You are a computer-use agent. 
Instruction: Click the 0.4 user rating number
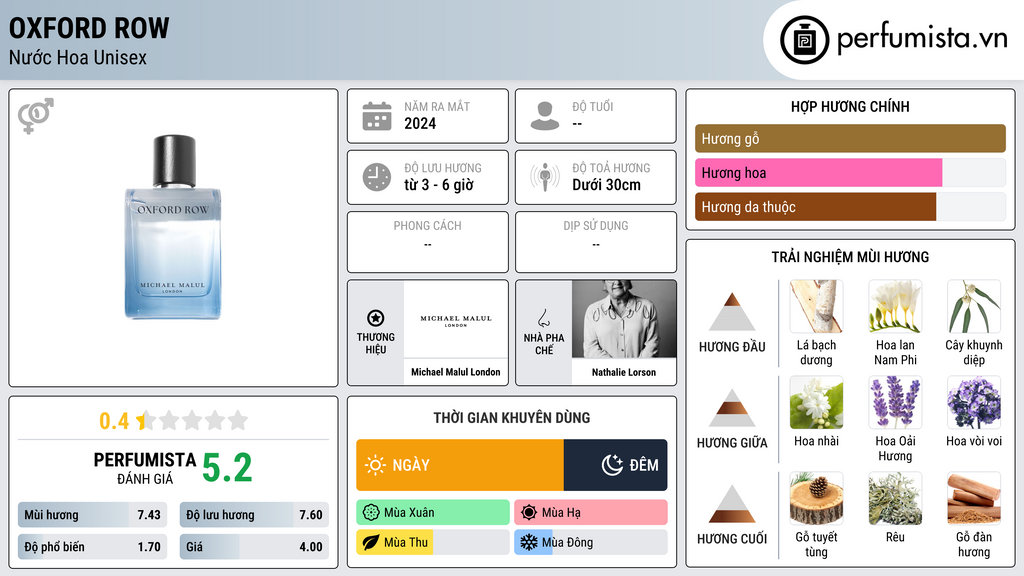tap(114, 421)
